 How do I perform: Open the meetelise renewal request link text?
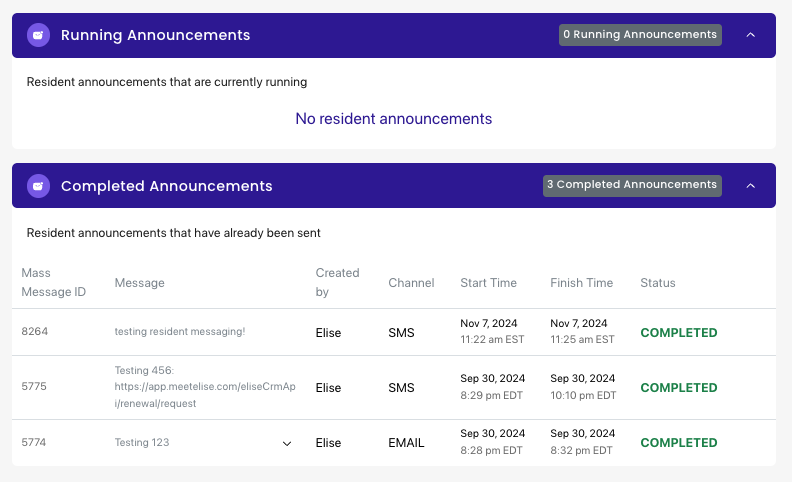click(x=205, y=395)
